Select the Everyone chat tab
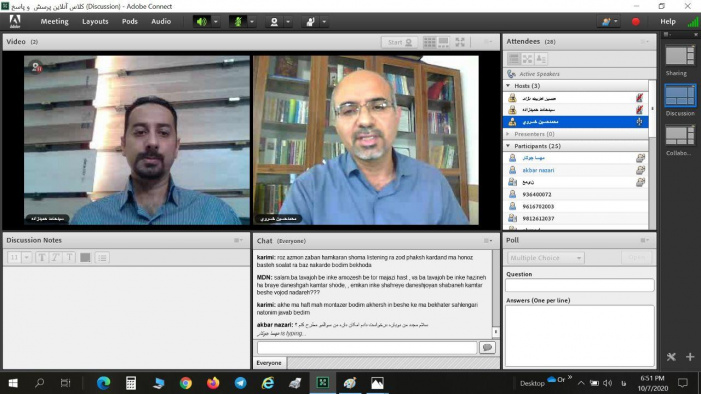 (269, 363)
